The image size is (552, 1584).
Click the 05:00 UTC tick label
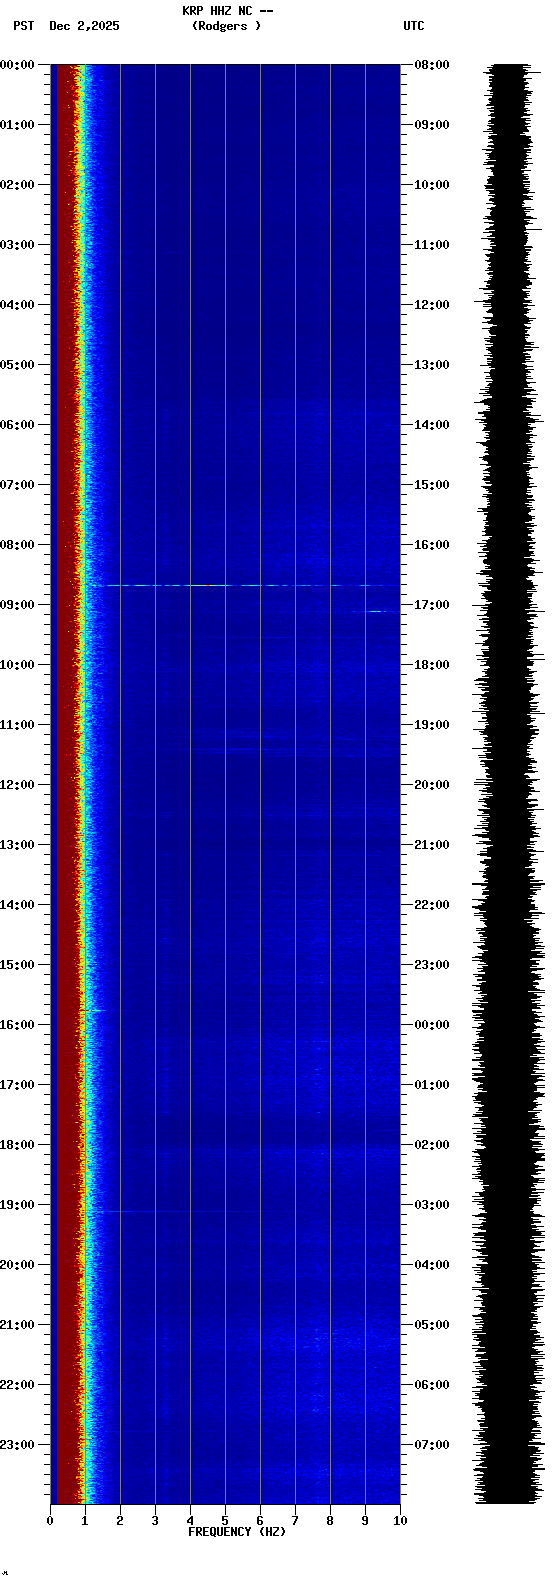(431, 1325)
